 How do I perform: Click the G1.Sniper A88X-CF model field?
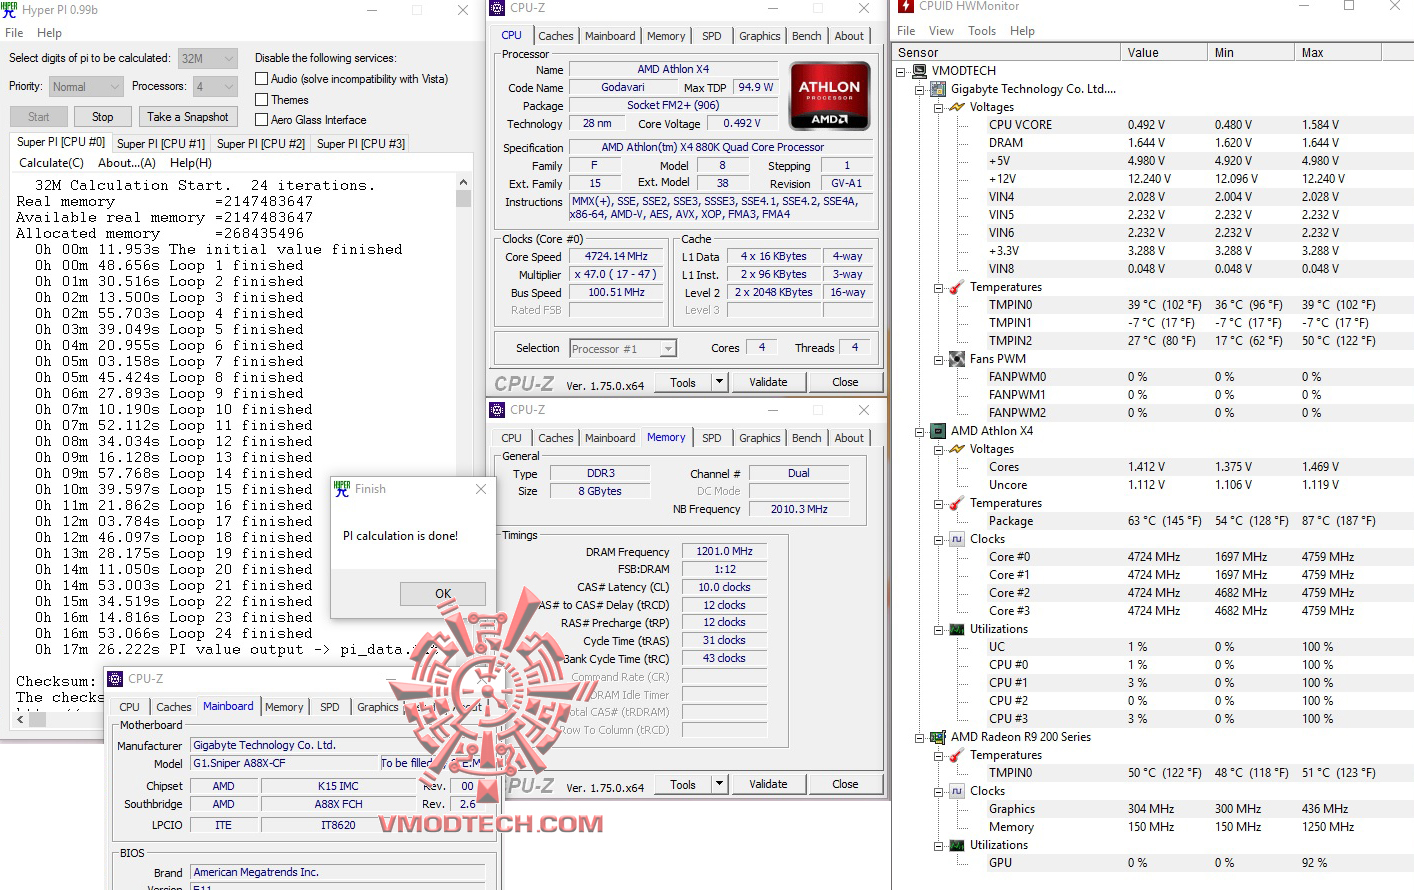point(285,763)
